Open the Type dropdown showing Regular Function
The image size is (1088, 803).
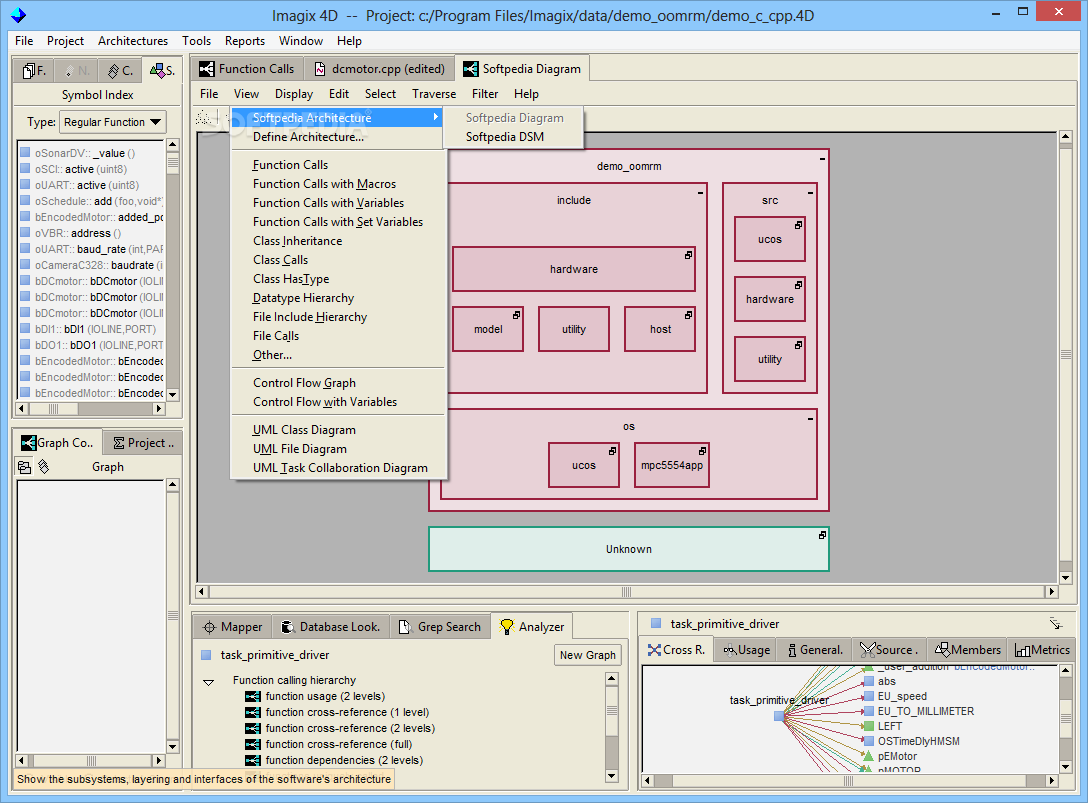(x=112, y=122)
